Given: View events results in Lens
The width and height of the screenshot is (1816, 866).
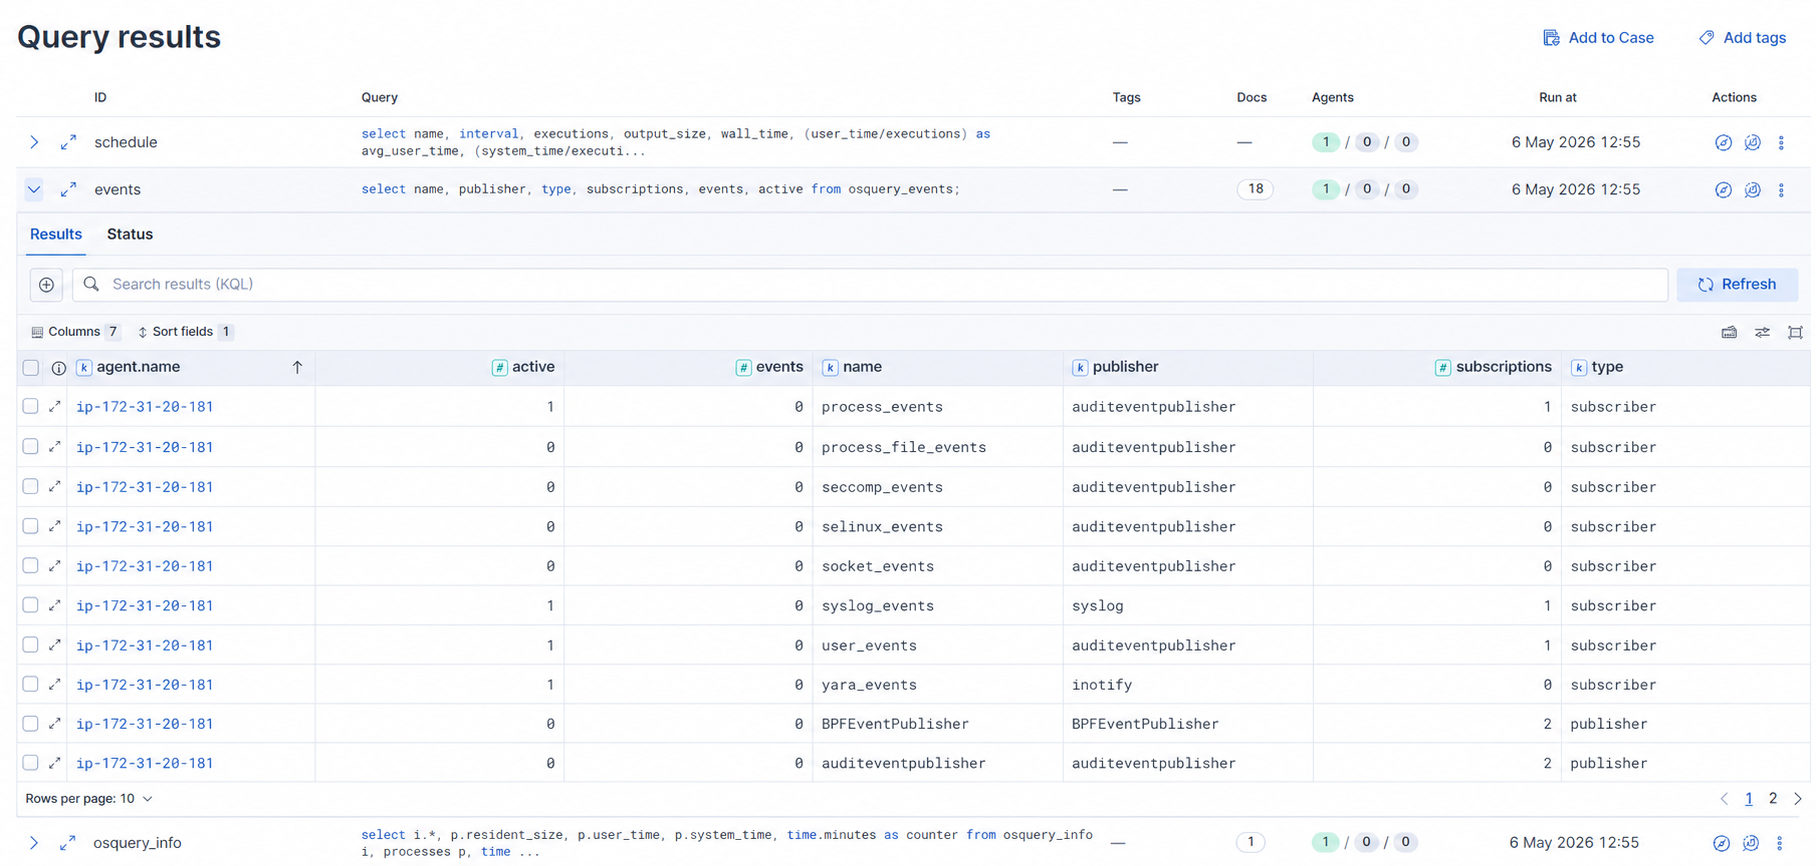Looking at the screenshot, I should [x=1752, y=189].
